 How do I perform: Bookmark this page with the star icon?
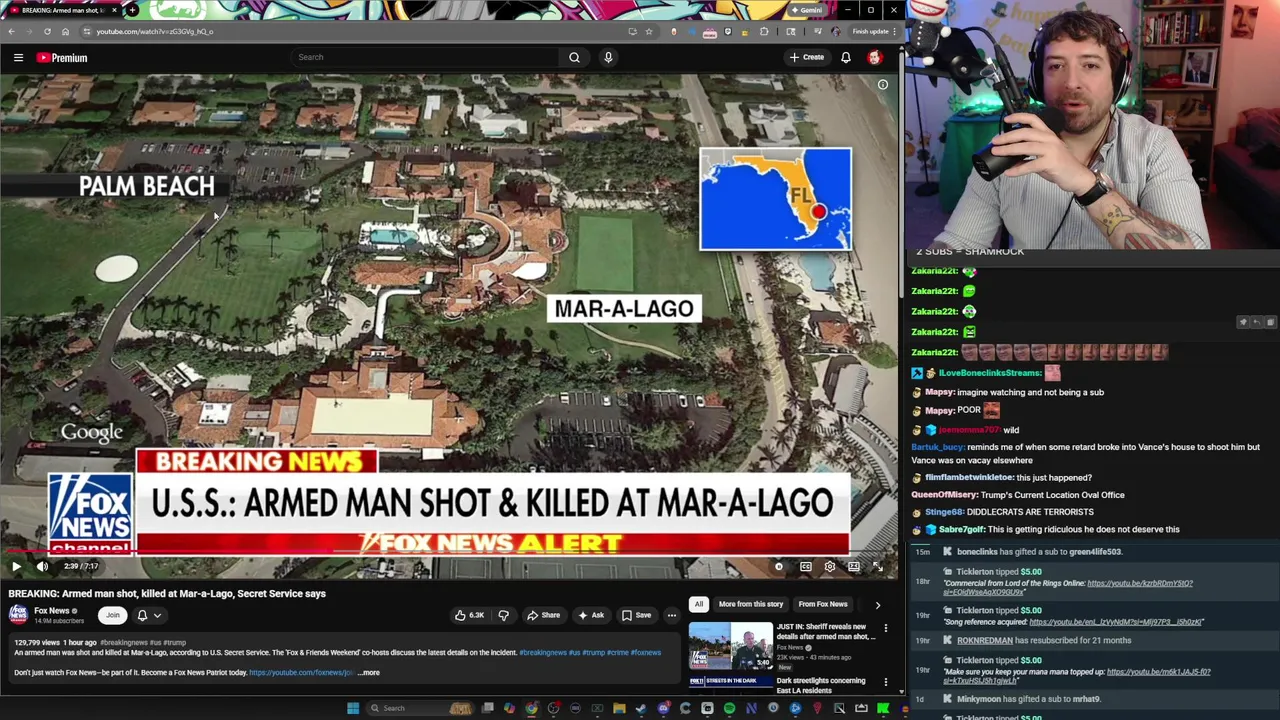click(x=648, y=31)
